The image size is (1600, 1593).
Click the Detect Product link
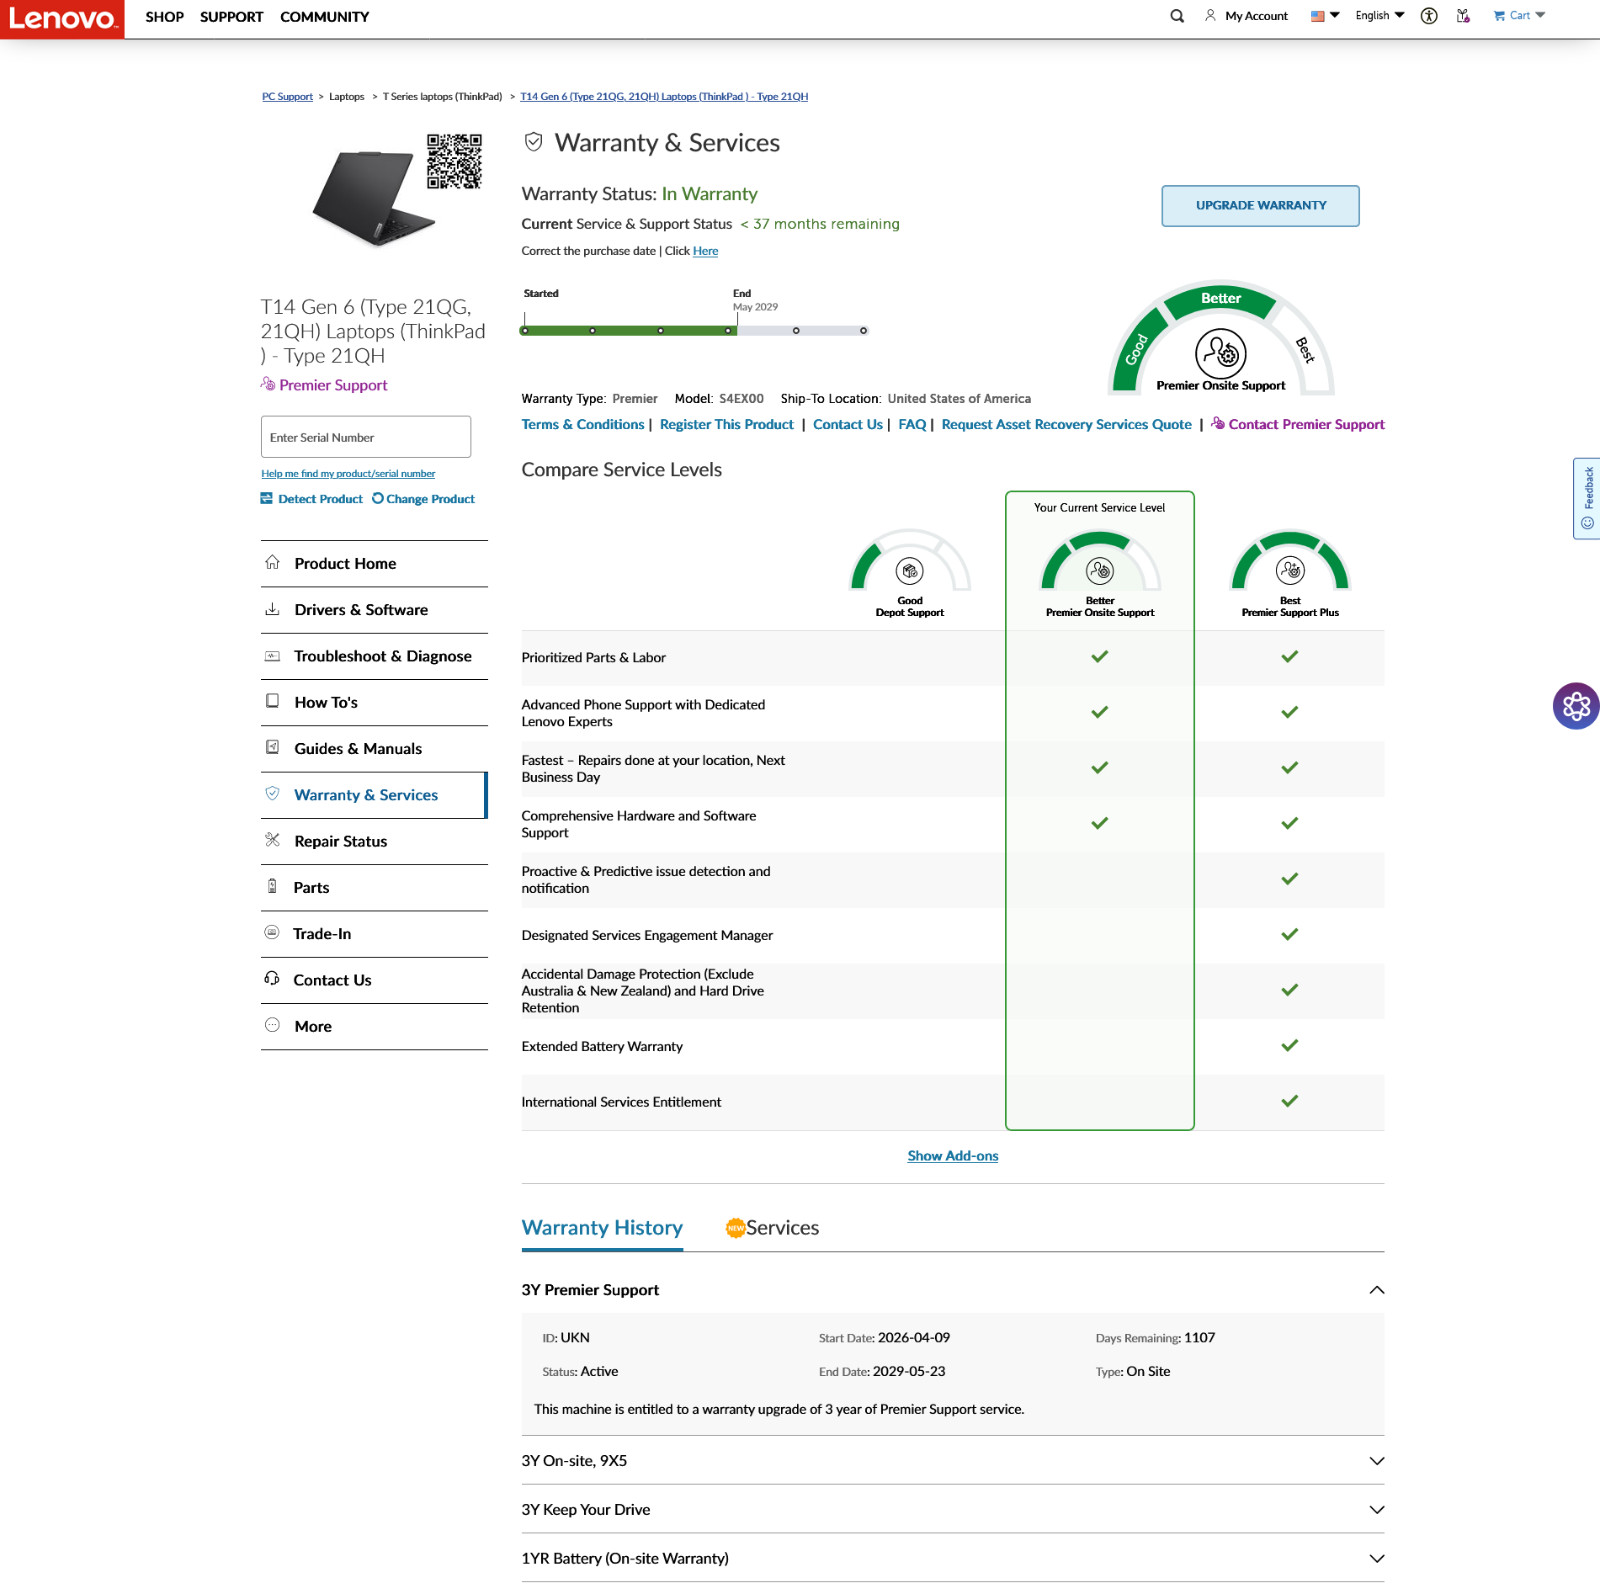[312, 499]
